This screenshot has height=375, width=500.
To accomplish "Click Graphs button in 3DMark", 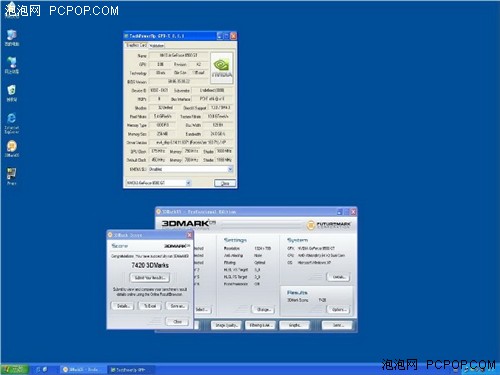I will pos(294,325).
